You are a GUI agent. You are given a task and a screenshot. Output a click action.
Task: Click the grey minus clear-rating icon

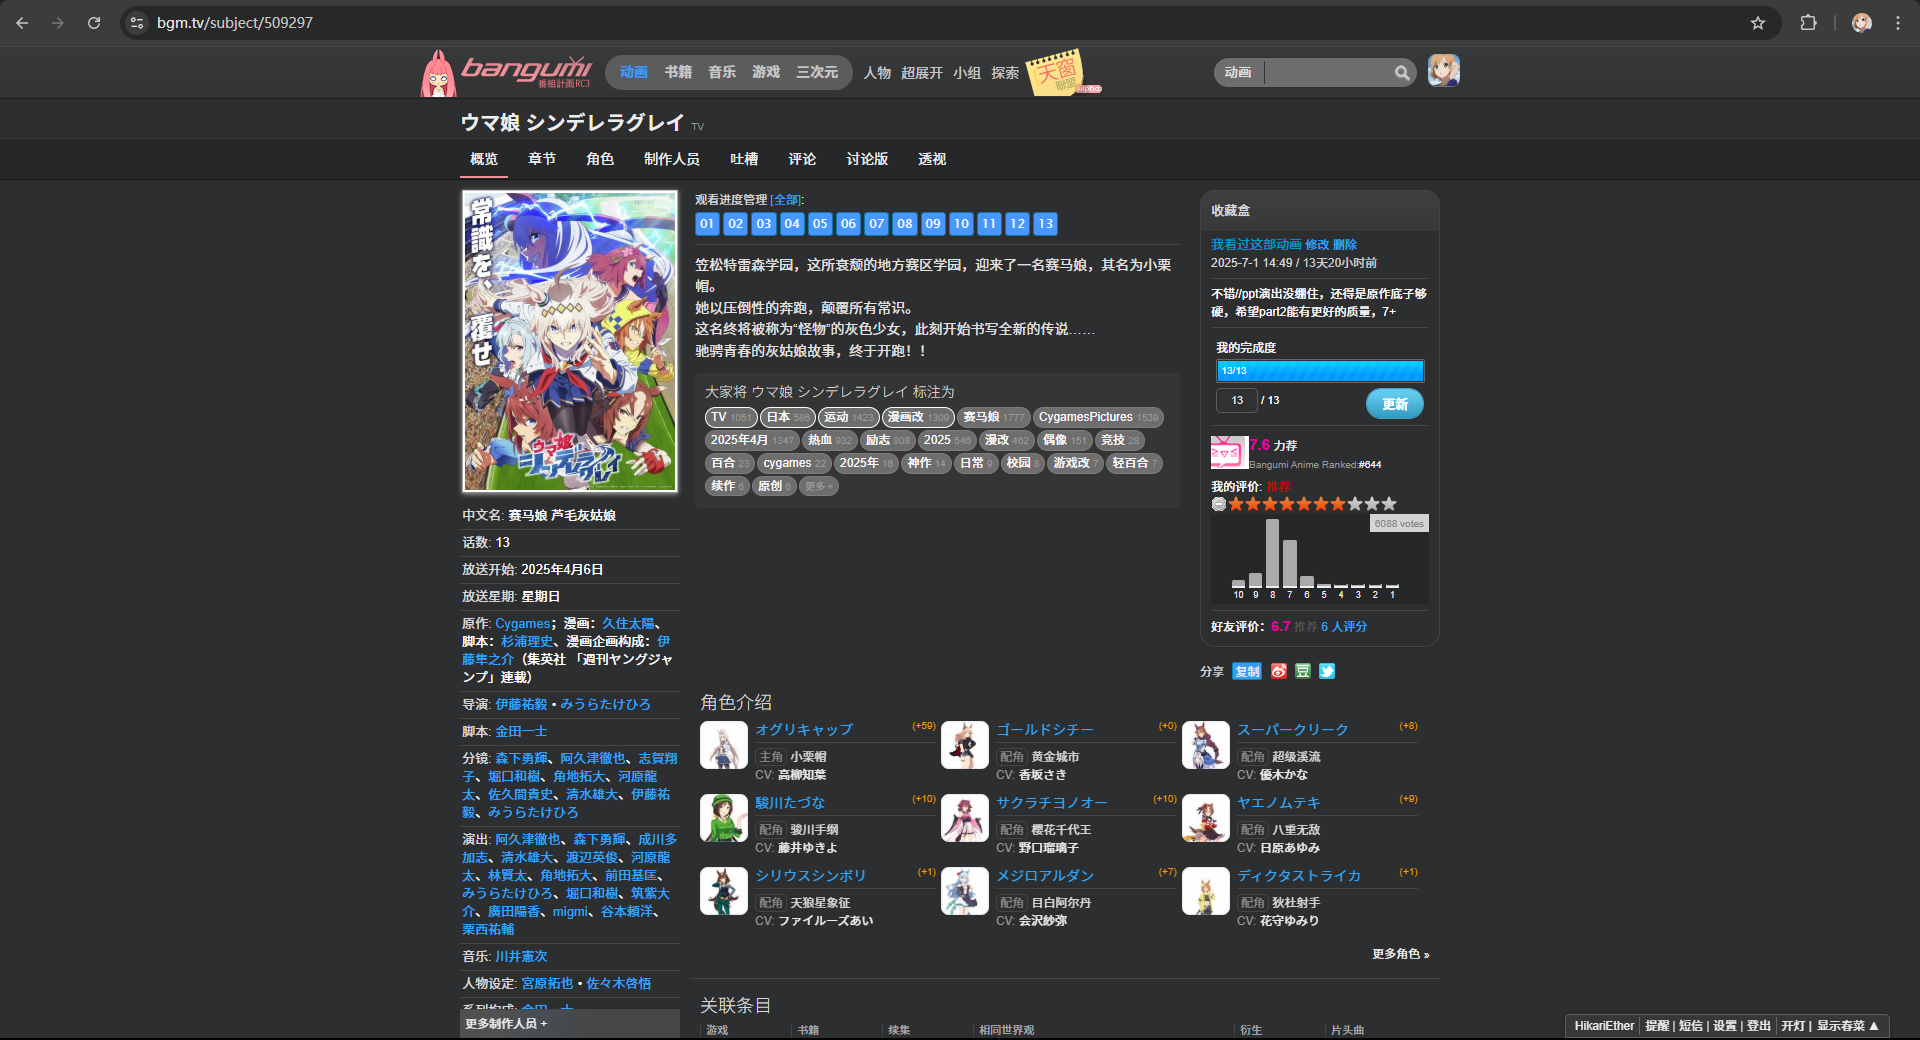tap(1219, 504)
